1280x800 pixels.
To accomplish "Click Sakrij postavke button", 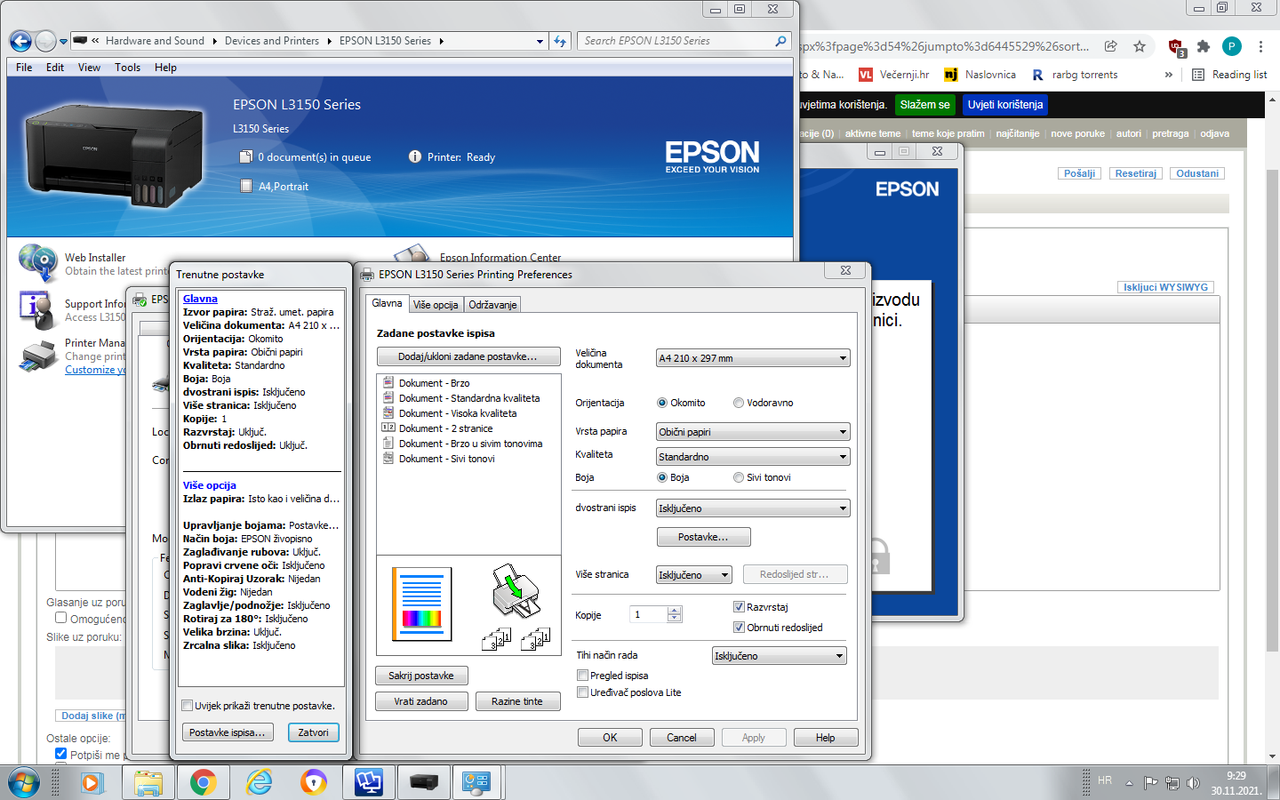I will (x=422, y=675).
